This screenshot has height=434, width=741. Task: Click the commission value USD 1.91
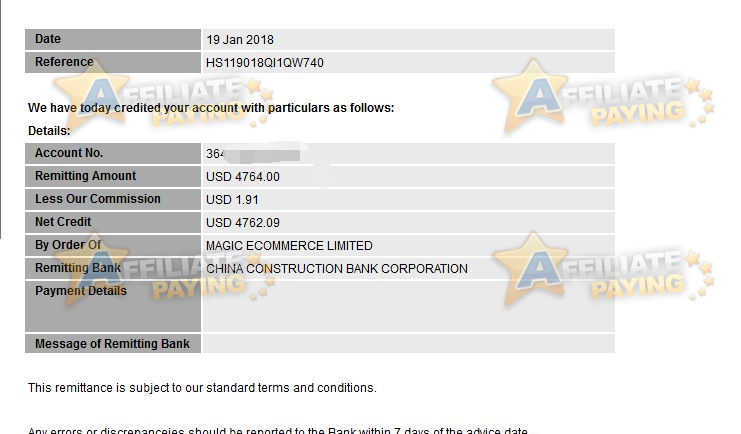tap(232, 200)
